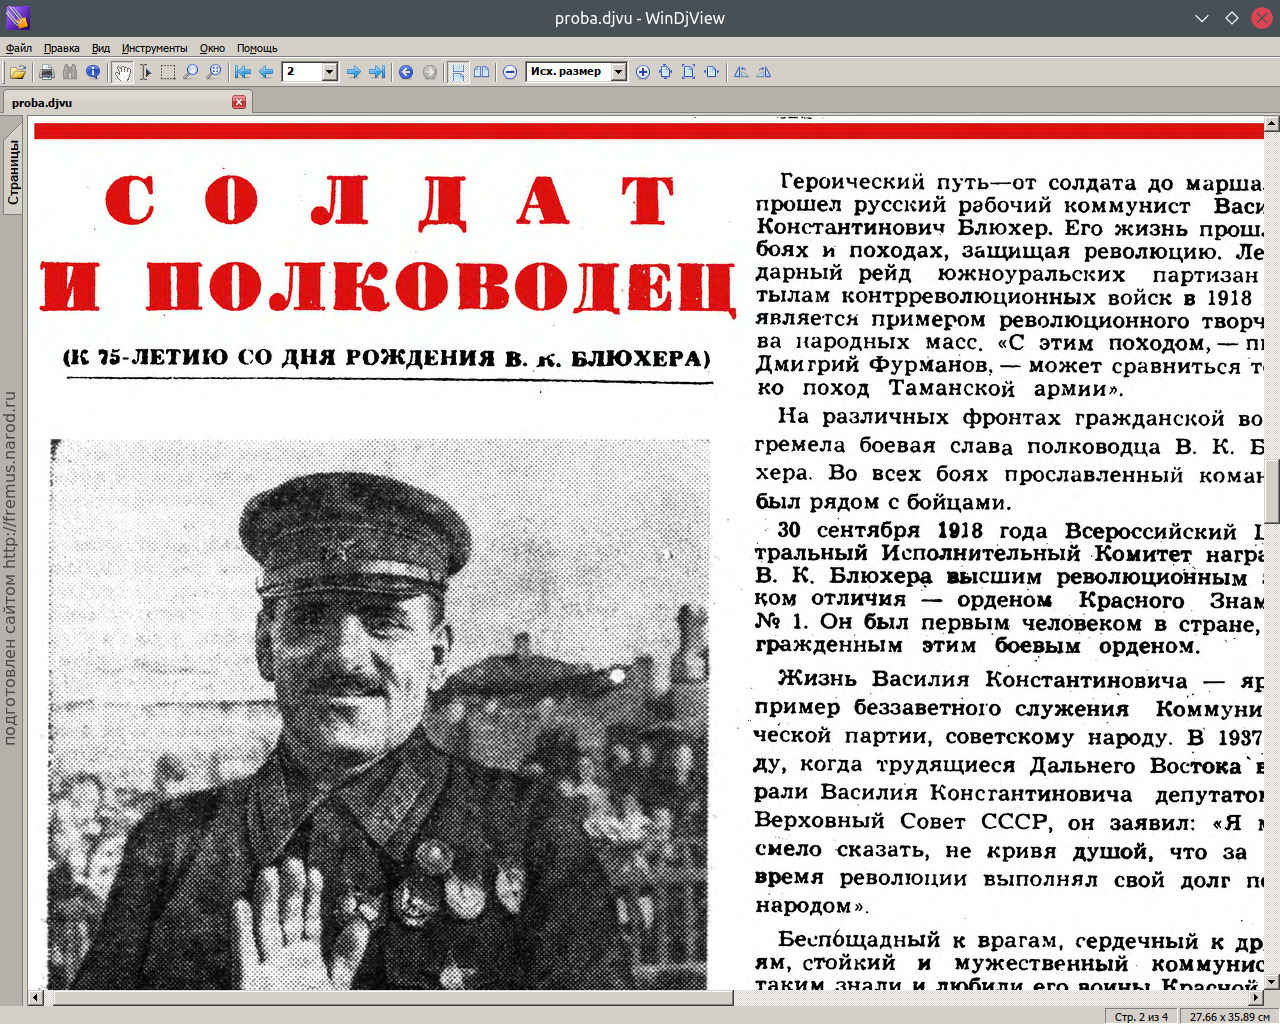Open the Правка menu
Viewport: 1280px width, 1024px height.
[62, 48]
